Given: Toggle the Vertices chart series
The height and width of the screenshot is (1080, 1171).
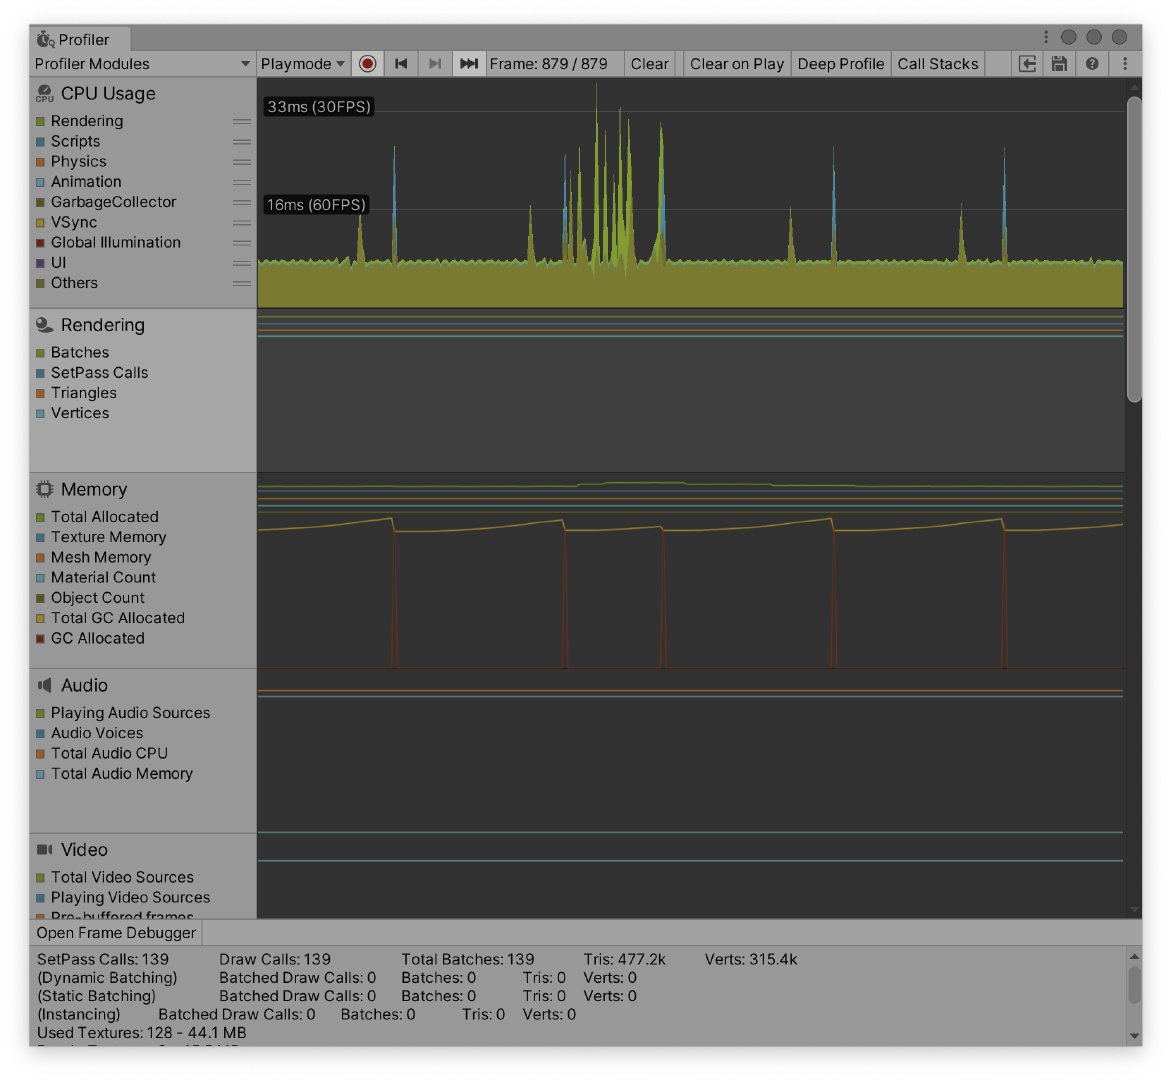Looking at the screenshot, I should pyautogui.click(x=40, y=413).
